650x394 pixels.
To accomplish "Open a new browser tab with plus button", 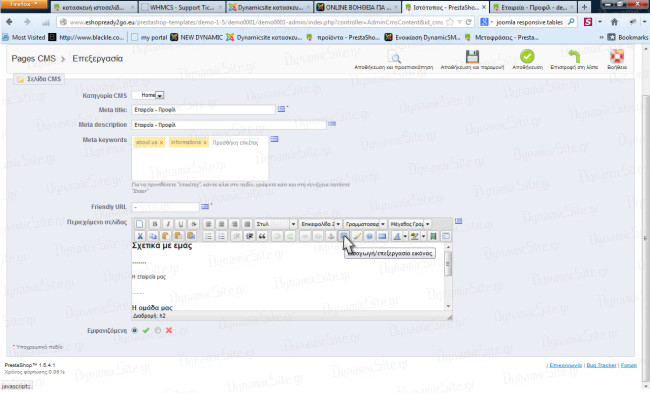I will [584, 7].
